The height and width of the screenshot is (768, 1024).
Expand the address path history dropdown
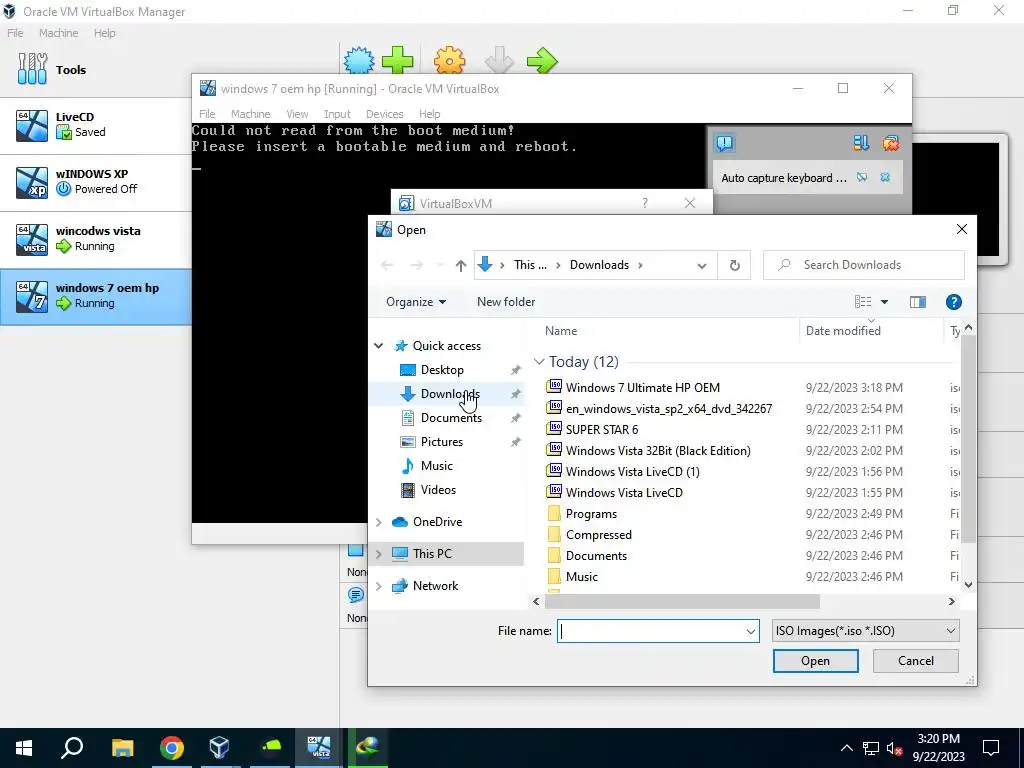tap(702, 265)
